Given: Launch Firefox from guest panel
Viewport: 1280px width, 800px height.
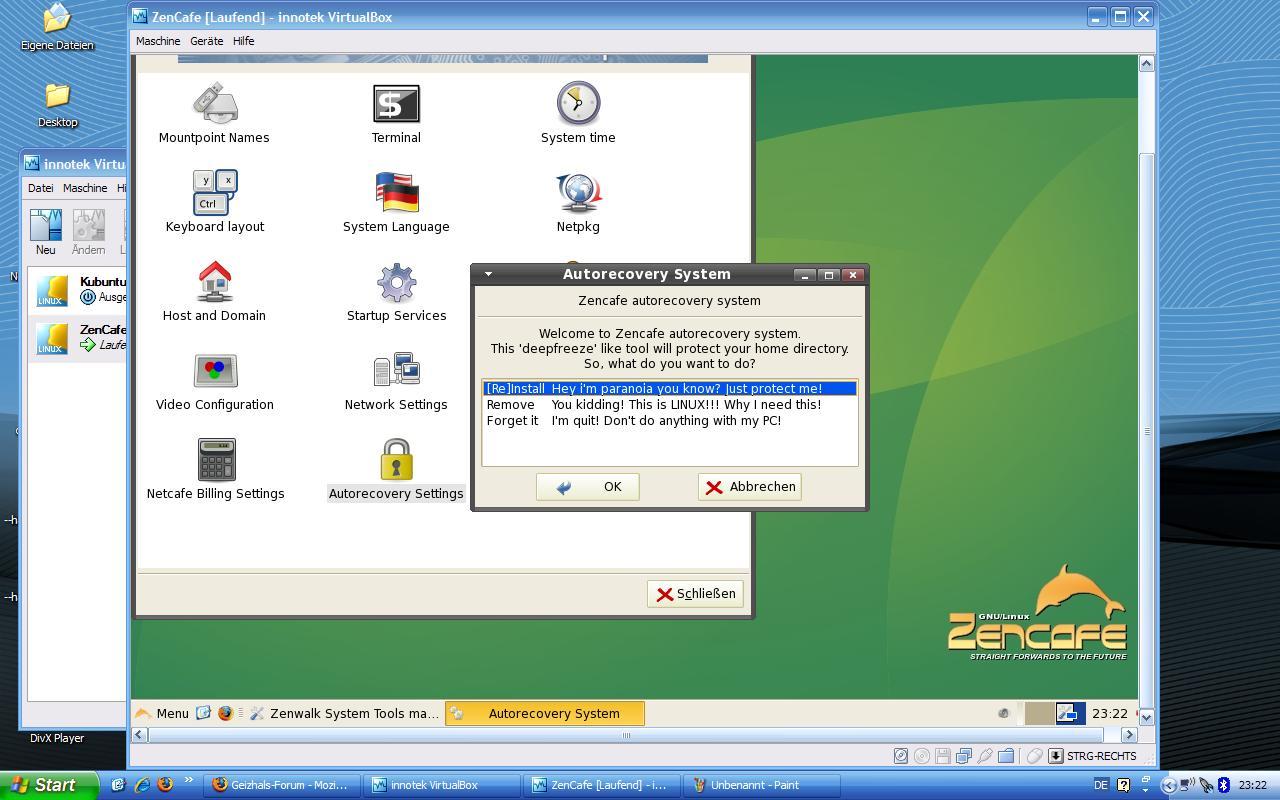Looking at the screenshot, I should [225, 713].
